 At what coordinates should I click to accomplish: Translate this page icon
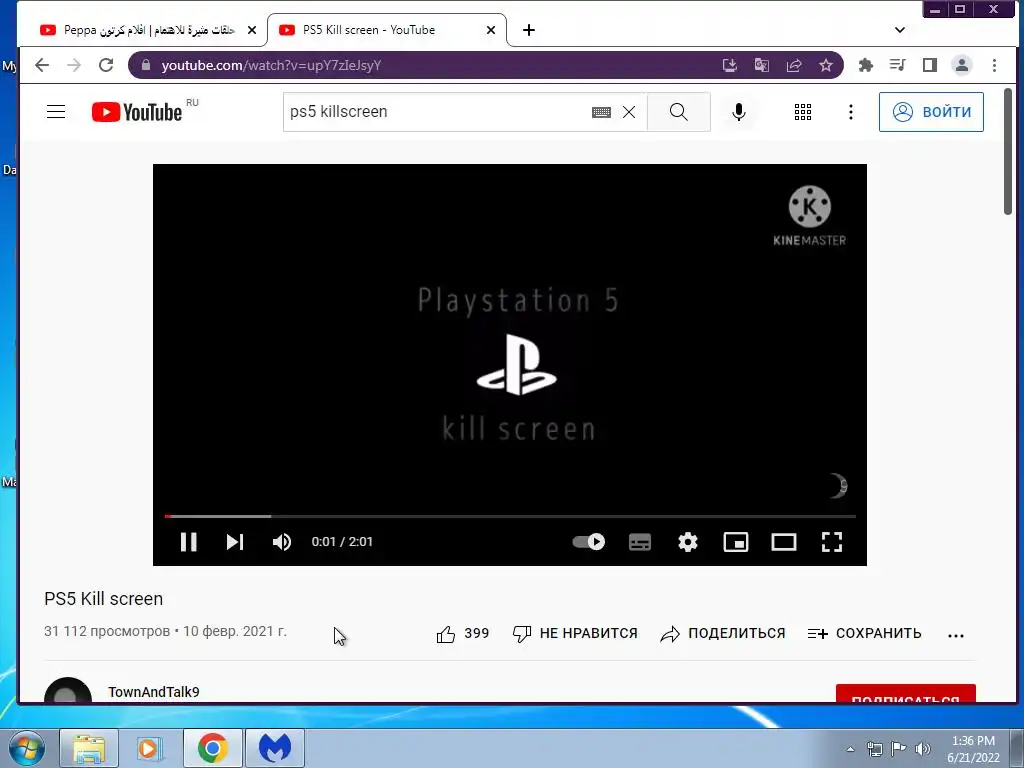pyautogui.click(x=761, y=65)
